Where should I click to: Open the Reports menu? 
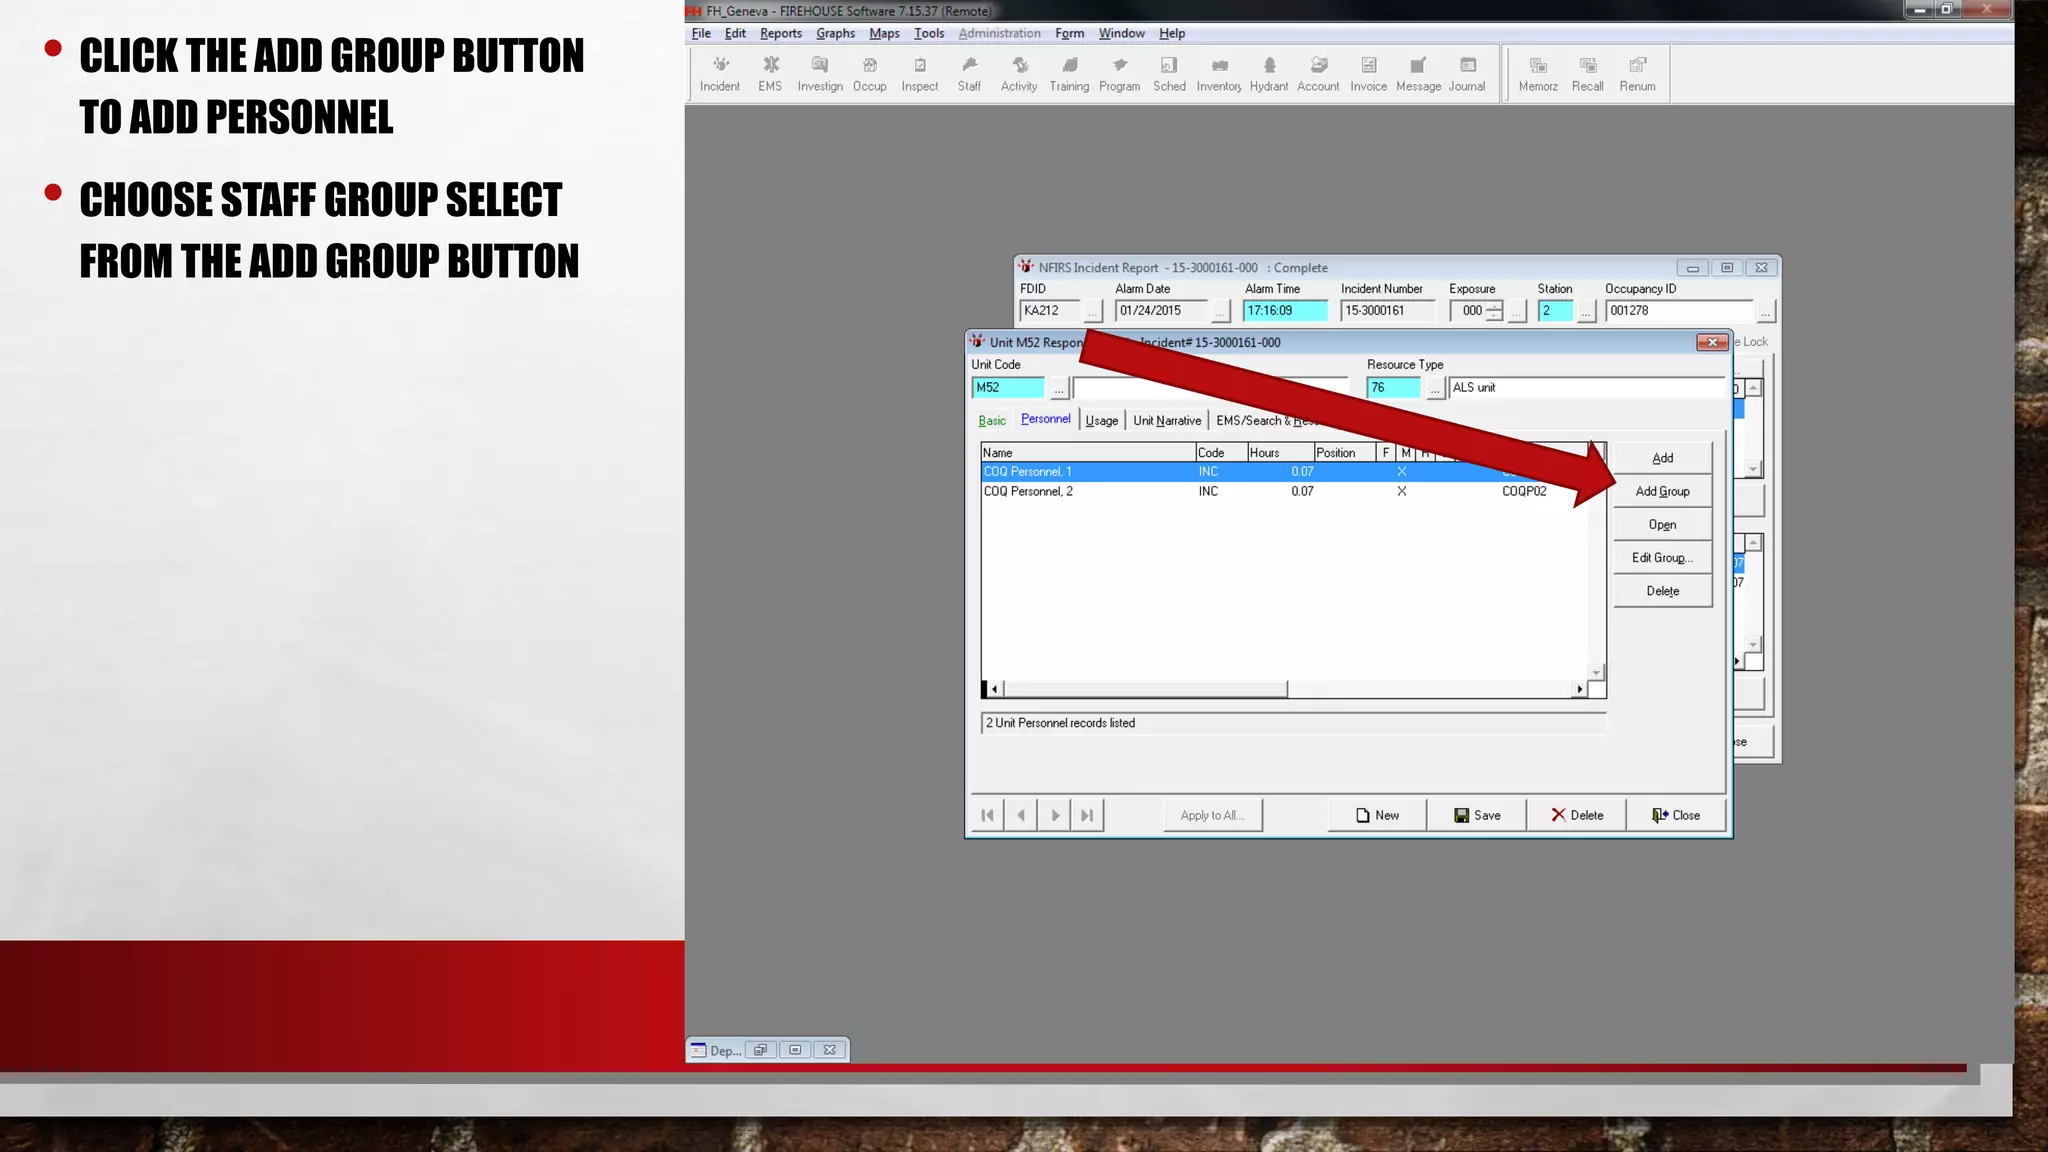[x=780, y=33]
